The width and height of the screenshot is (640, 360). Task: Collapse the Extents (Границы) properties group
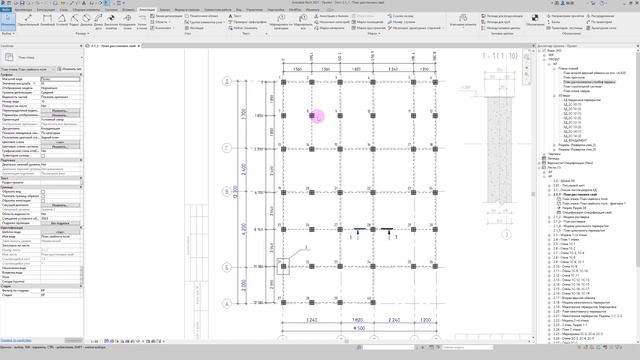(80, 187)
